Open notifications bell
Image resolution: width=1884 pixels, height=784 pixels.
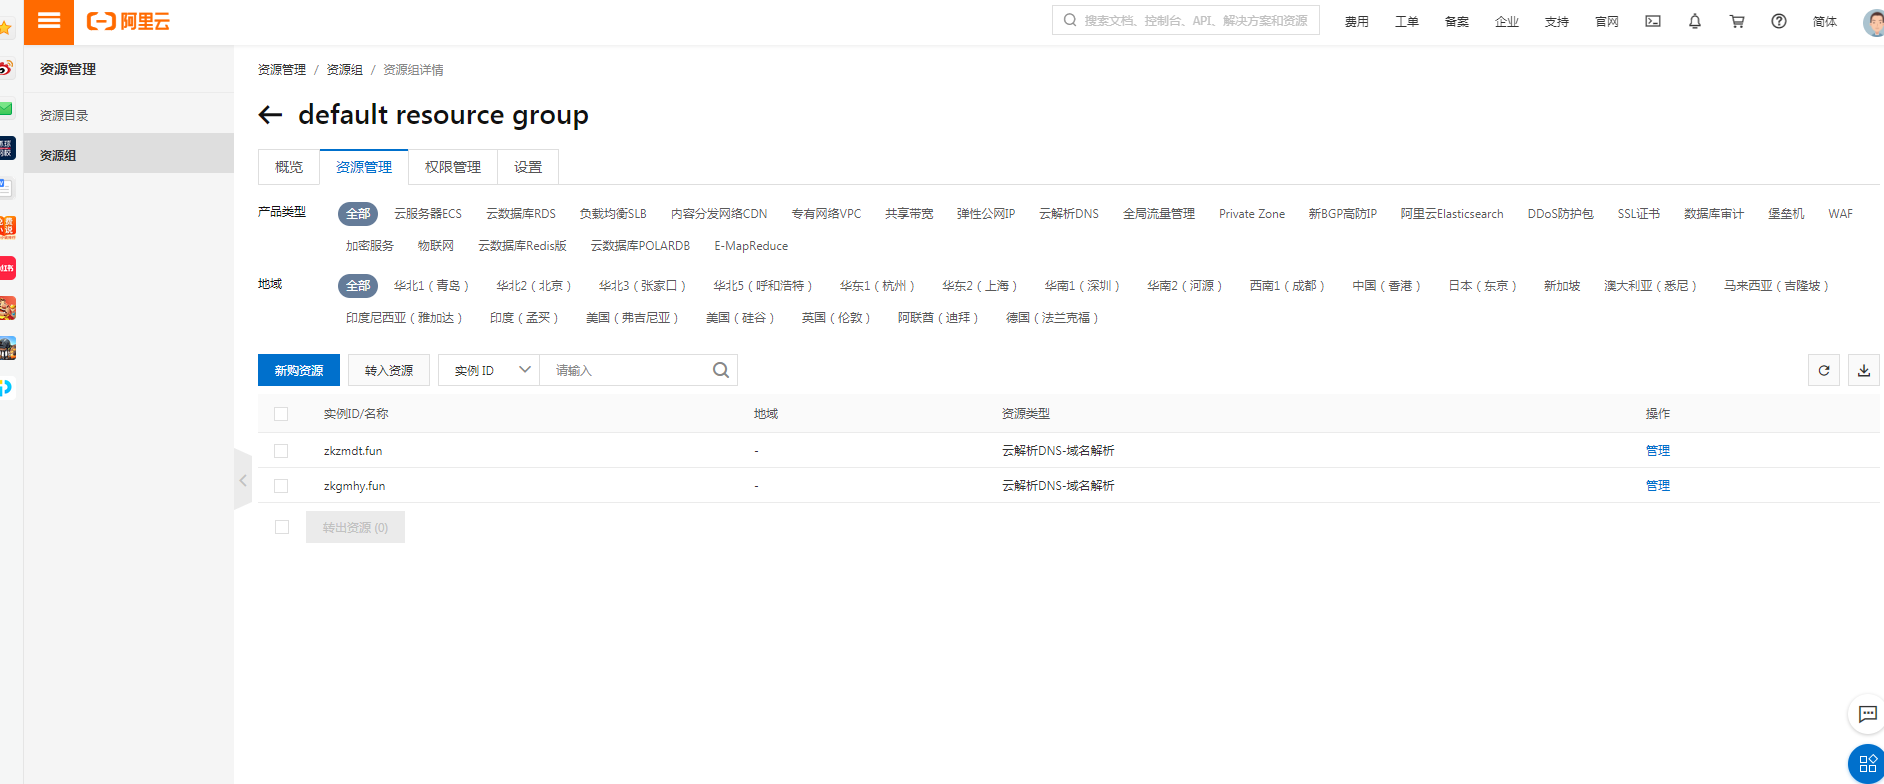[x=1695, y=21]
